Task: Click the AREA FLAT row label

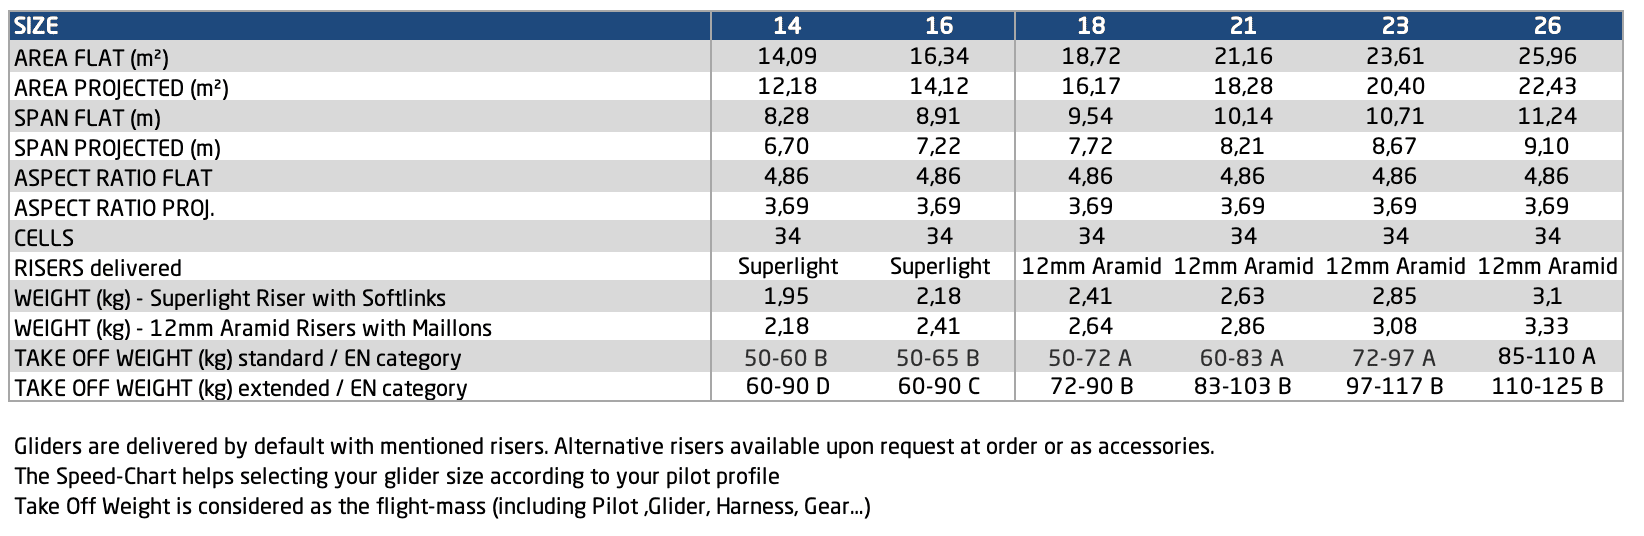Action: click(85, 57)
